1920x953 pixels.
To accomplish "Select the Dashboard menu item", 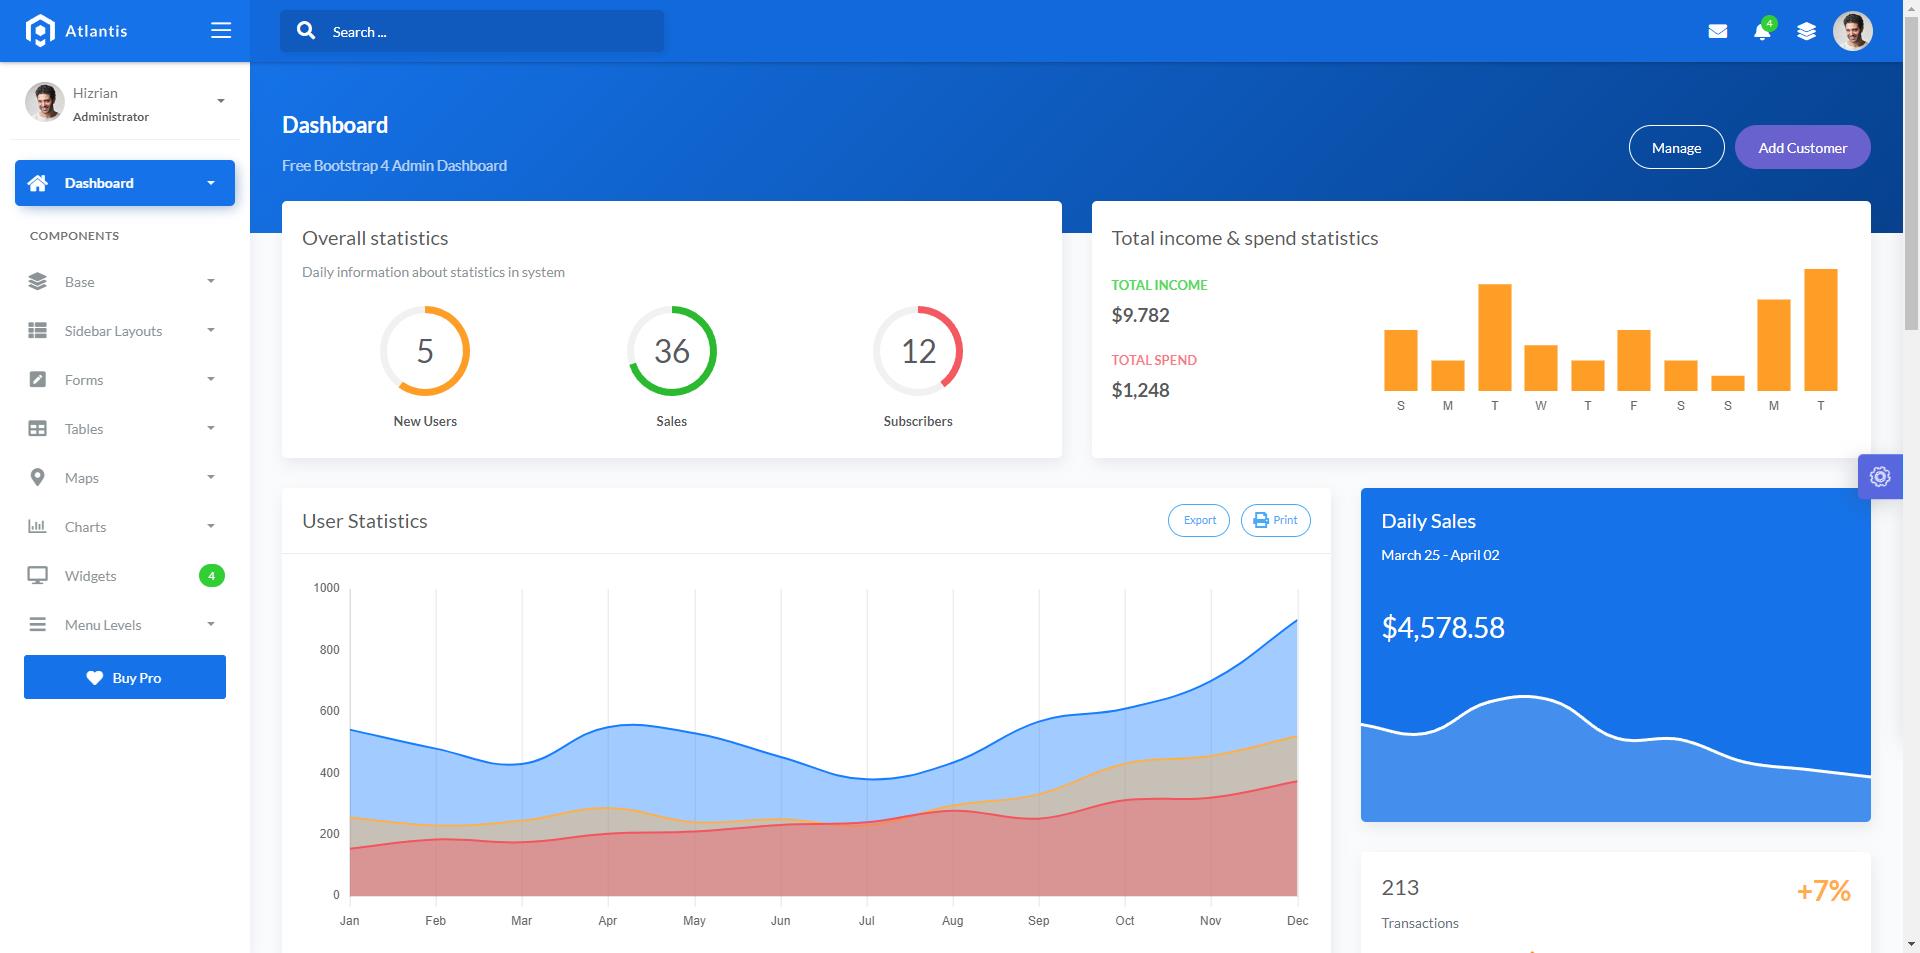I will click(x=125, y=183).
